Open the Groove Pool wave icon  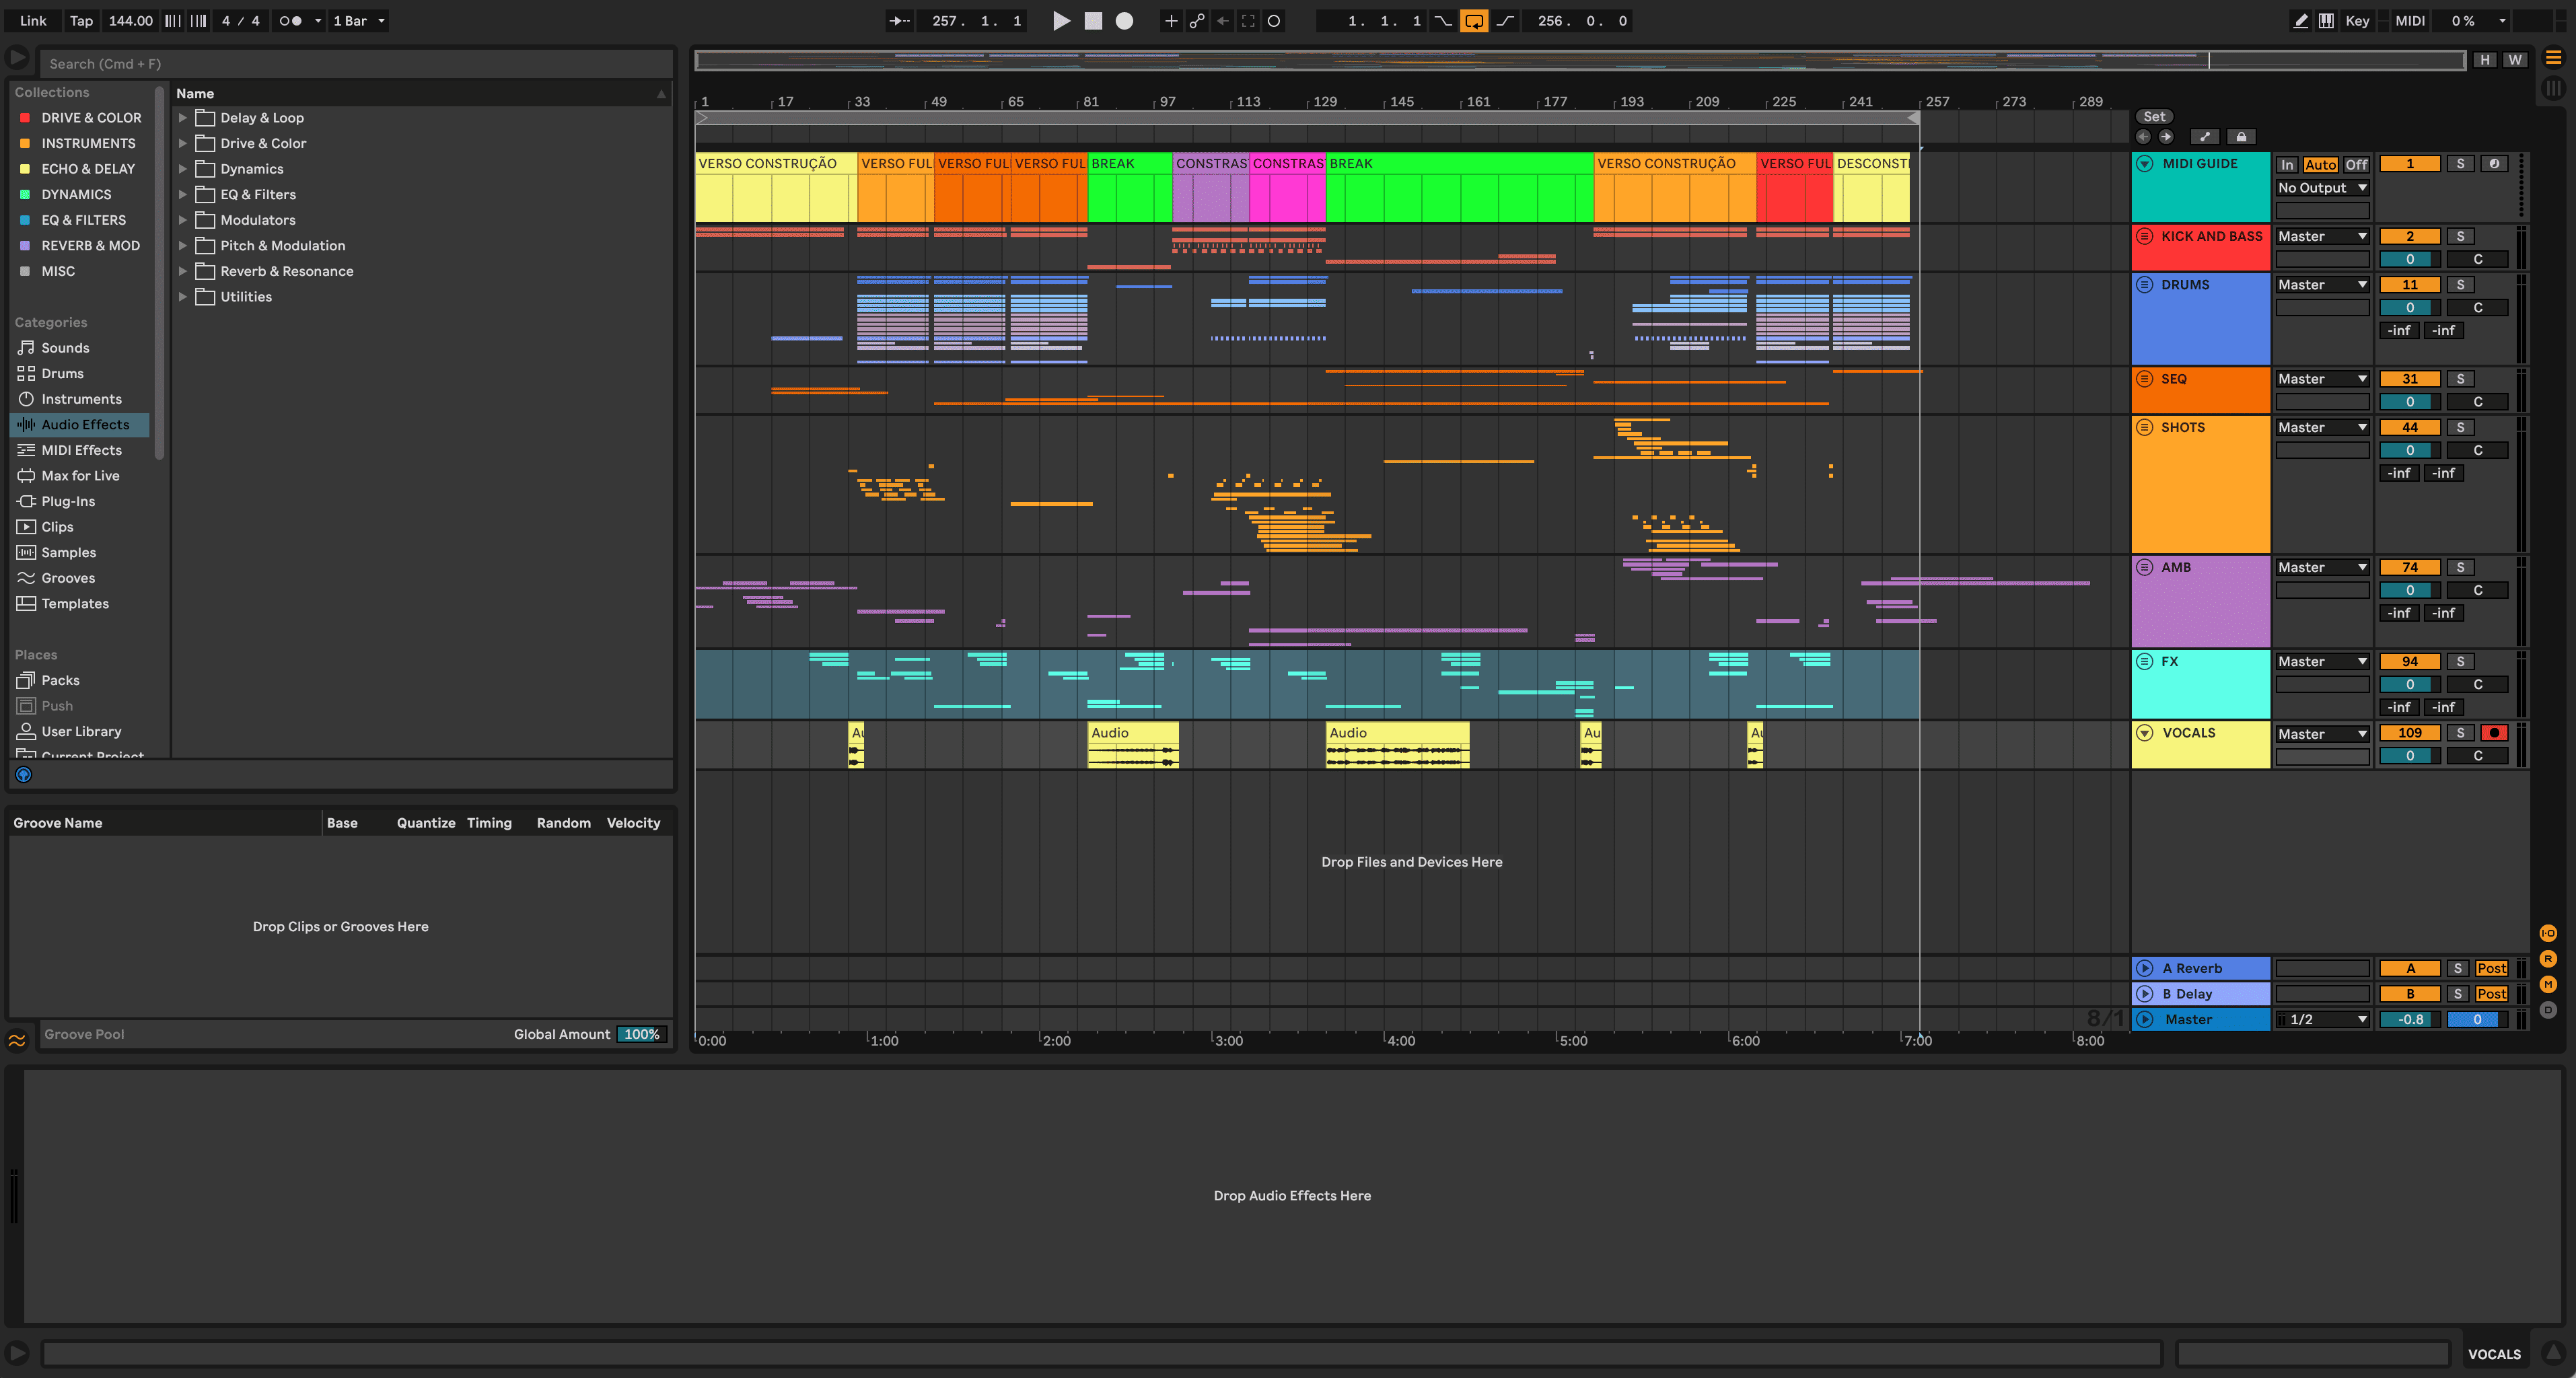tap(17, 1040)
